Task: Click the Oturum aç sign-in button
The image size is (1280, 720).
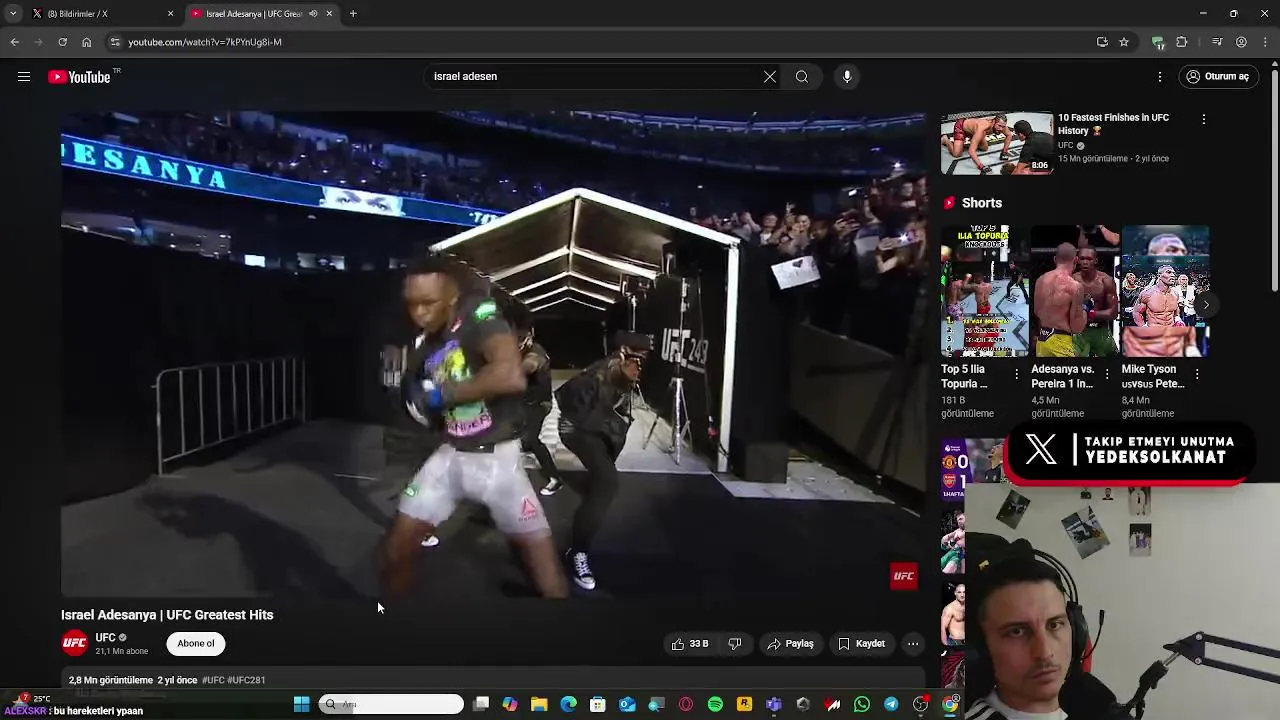Action: click(x=1217, y=77)
